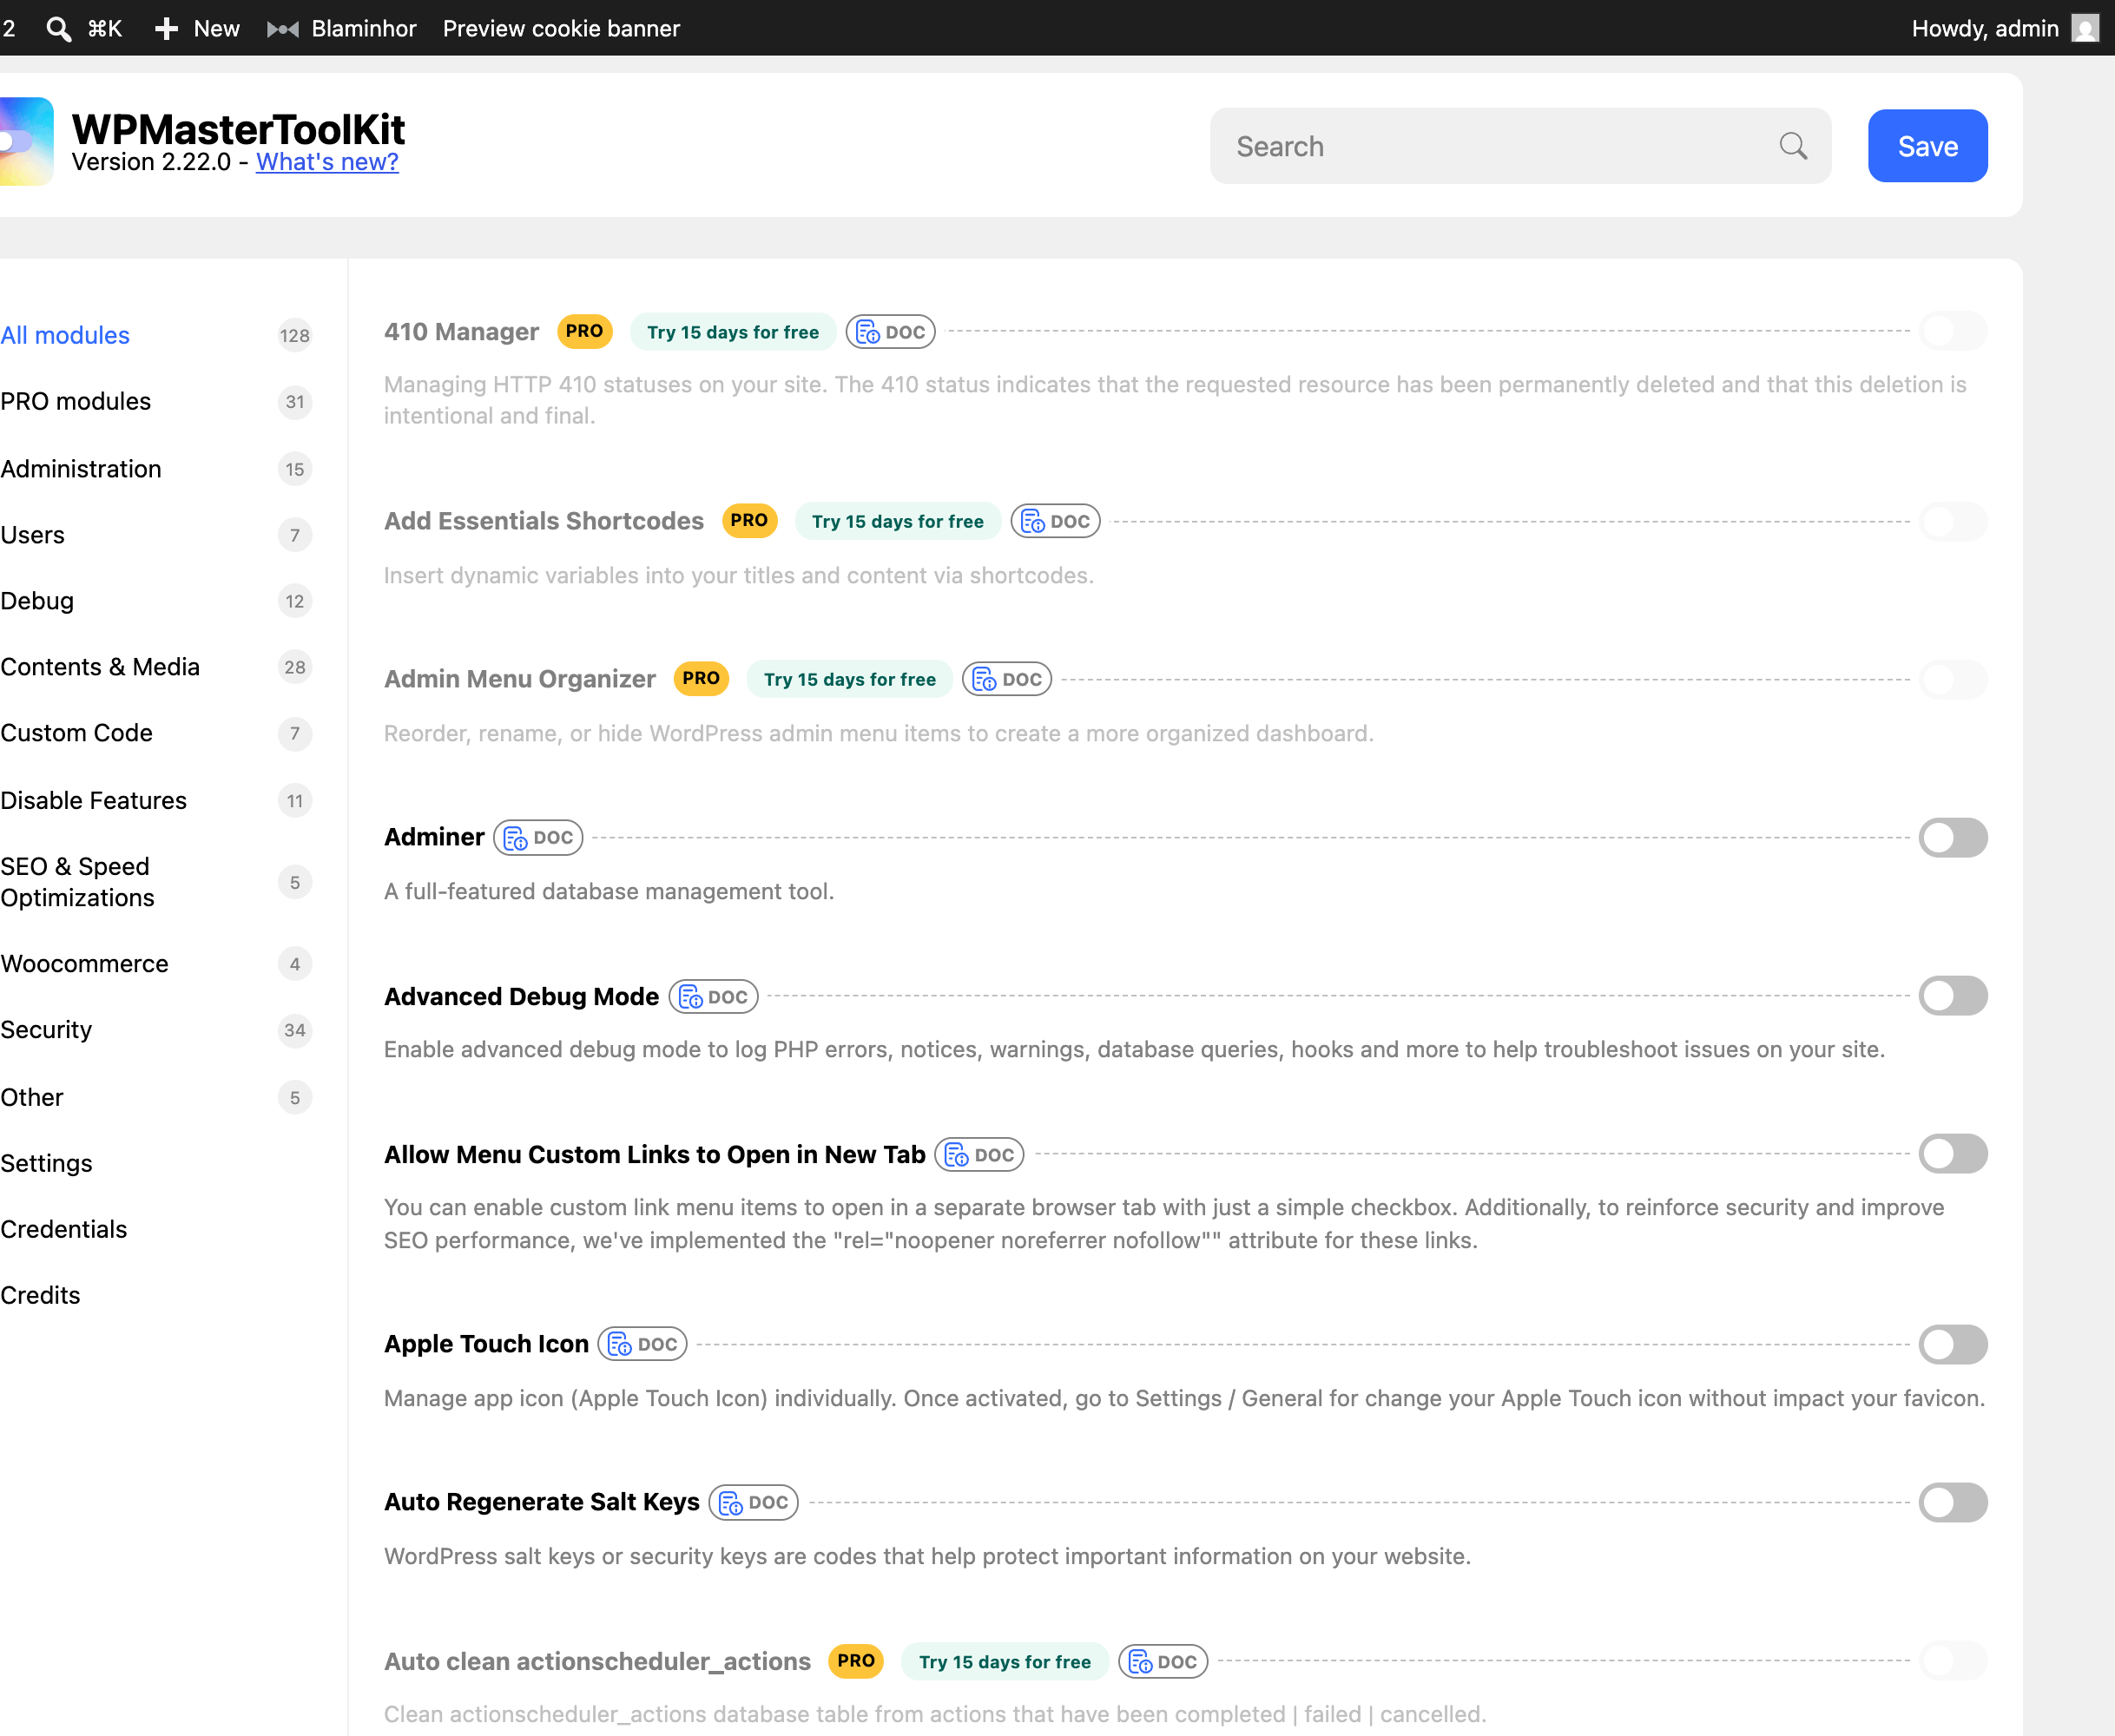The image size is (2115, 1736).
Task: Try 410 Manager free for 15 days
Action: click(x=733, y=332)
